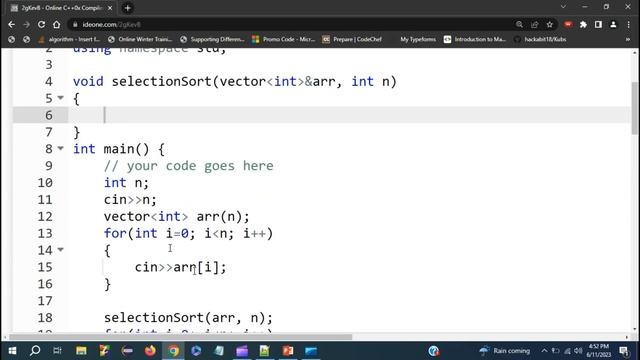Open the Rain coming weather widget

(x=504, y=351)
